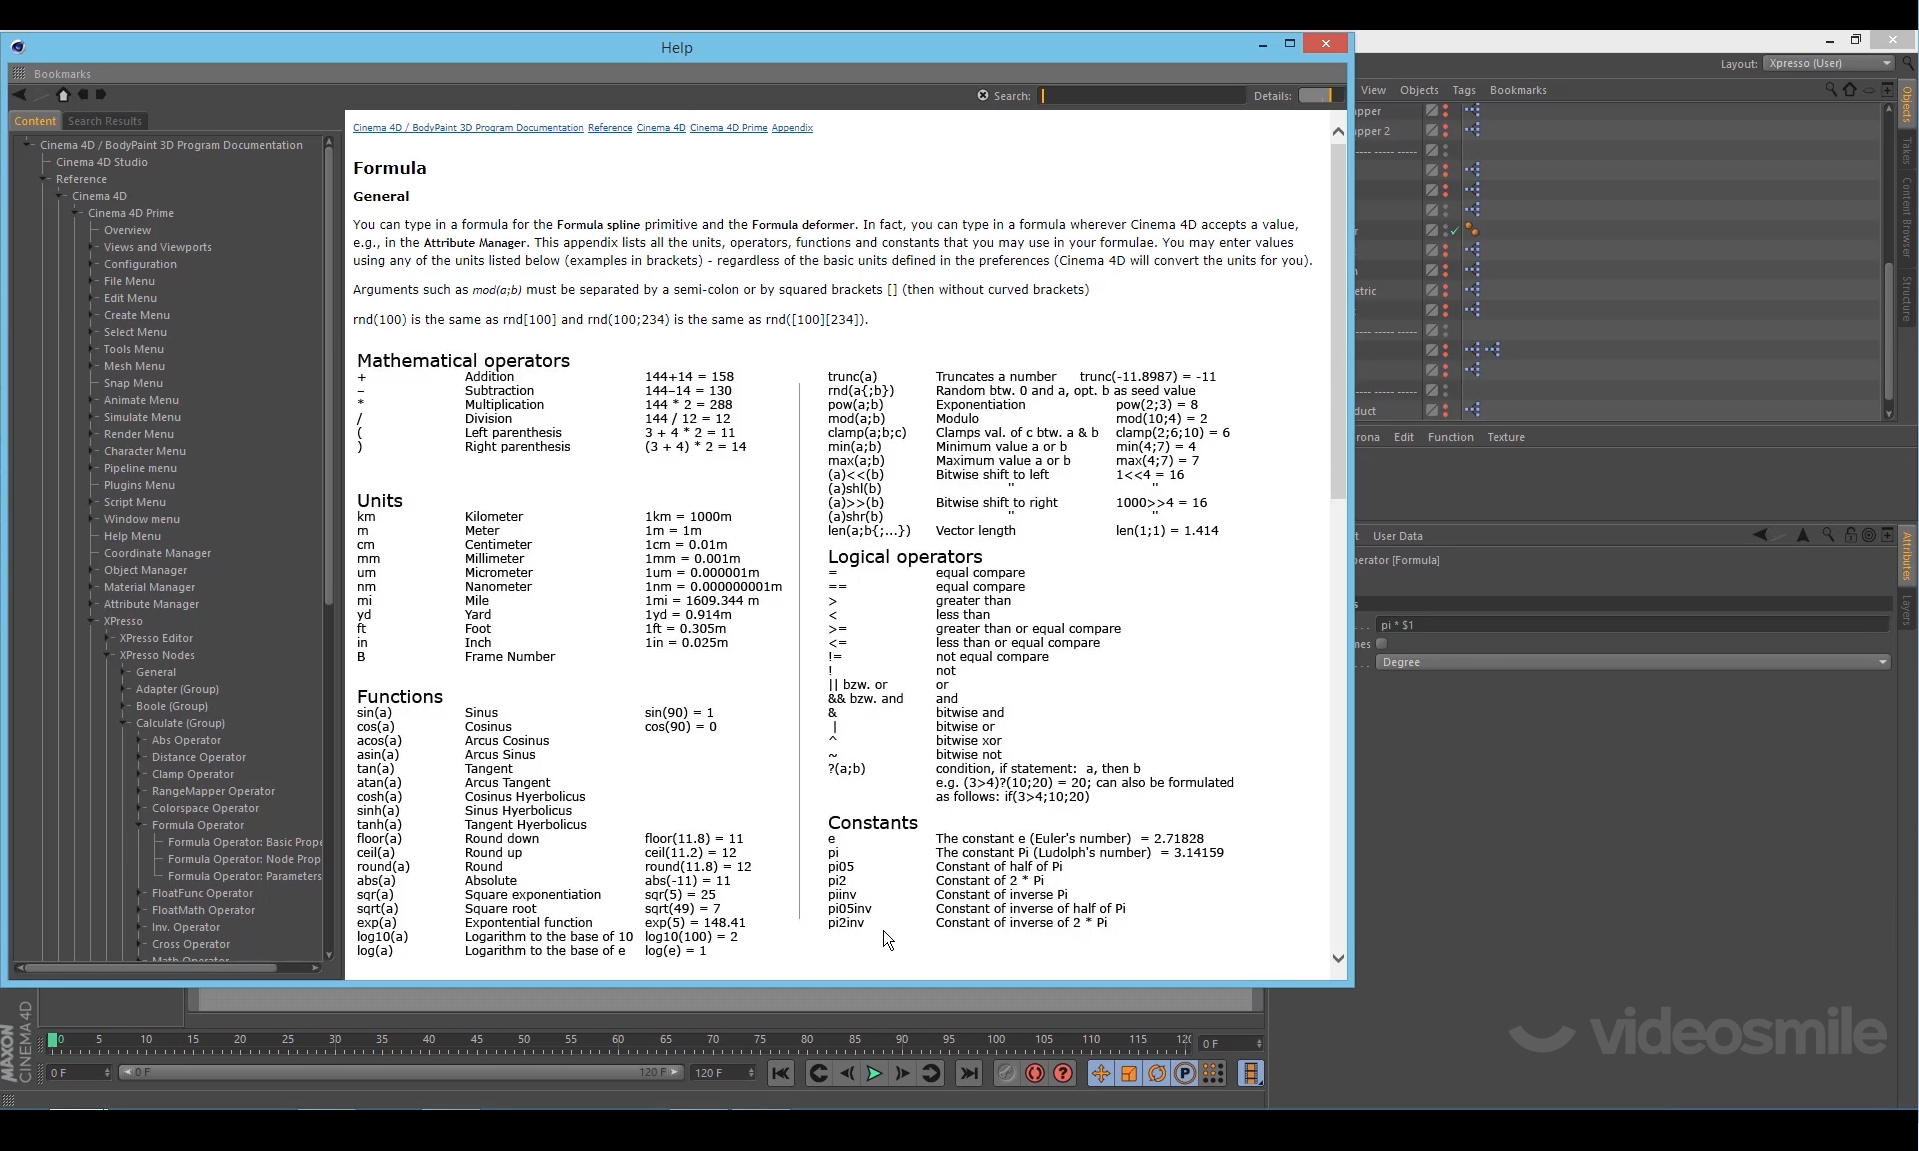Open the timeline filmstrip button
The height and width of the screenshot is (1151, 1919).
[1251, 1073]
